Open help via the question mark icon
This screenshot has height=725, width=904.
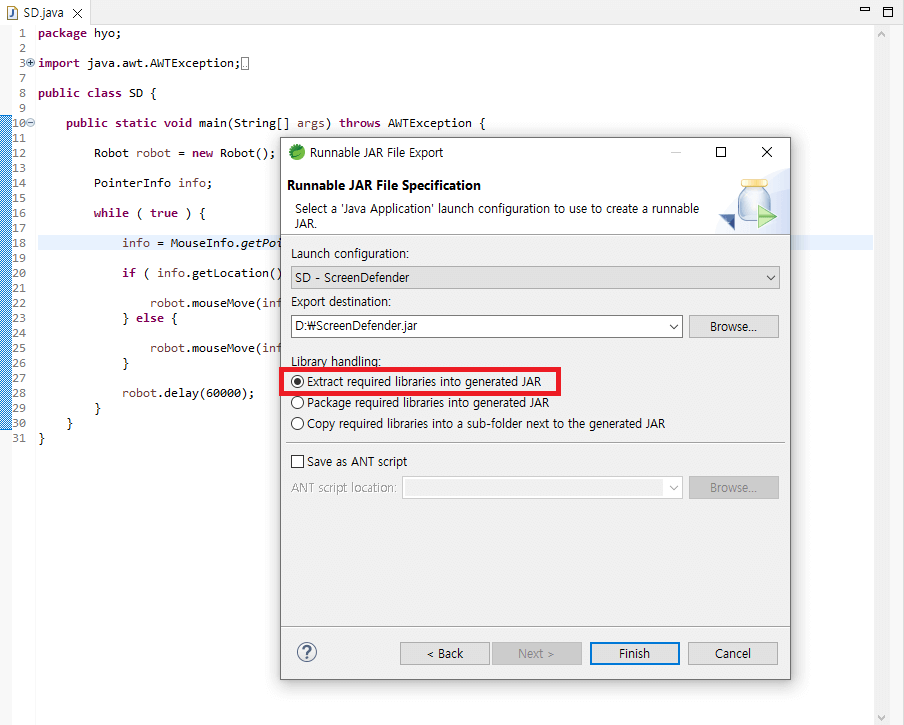coord(307,652)
